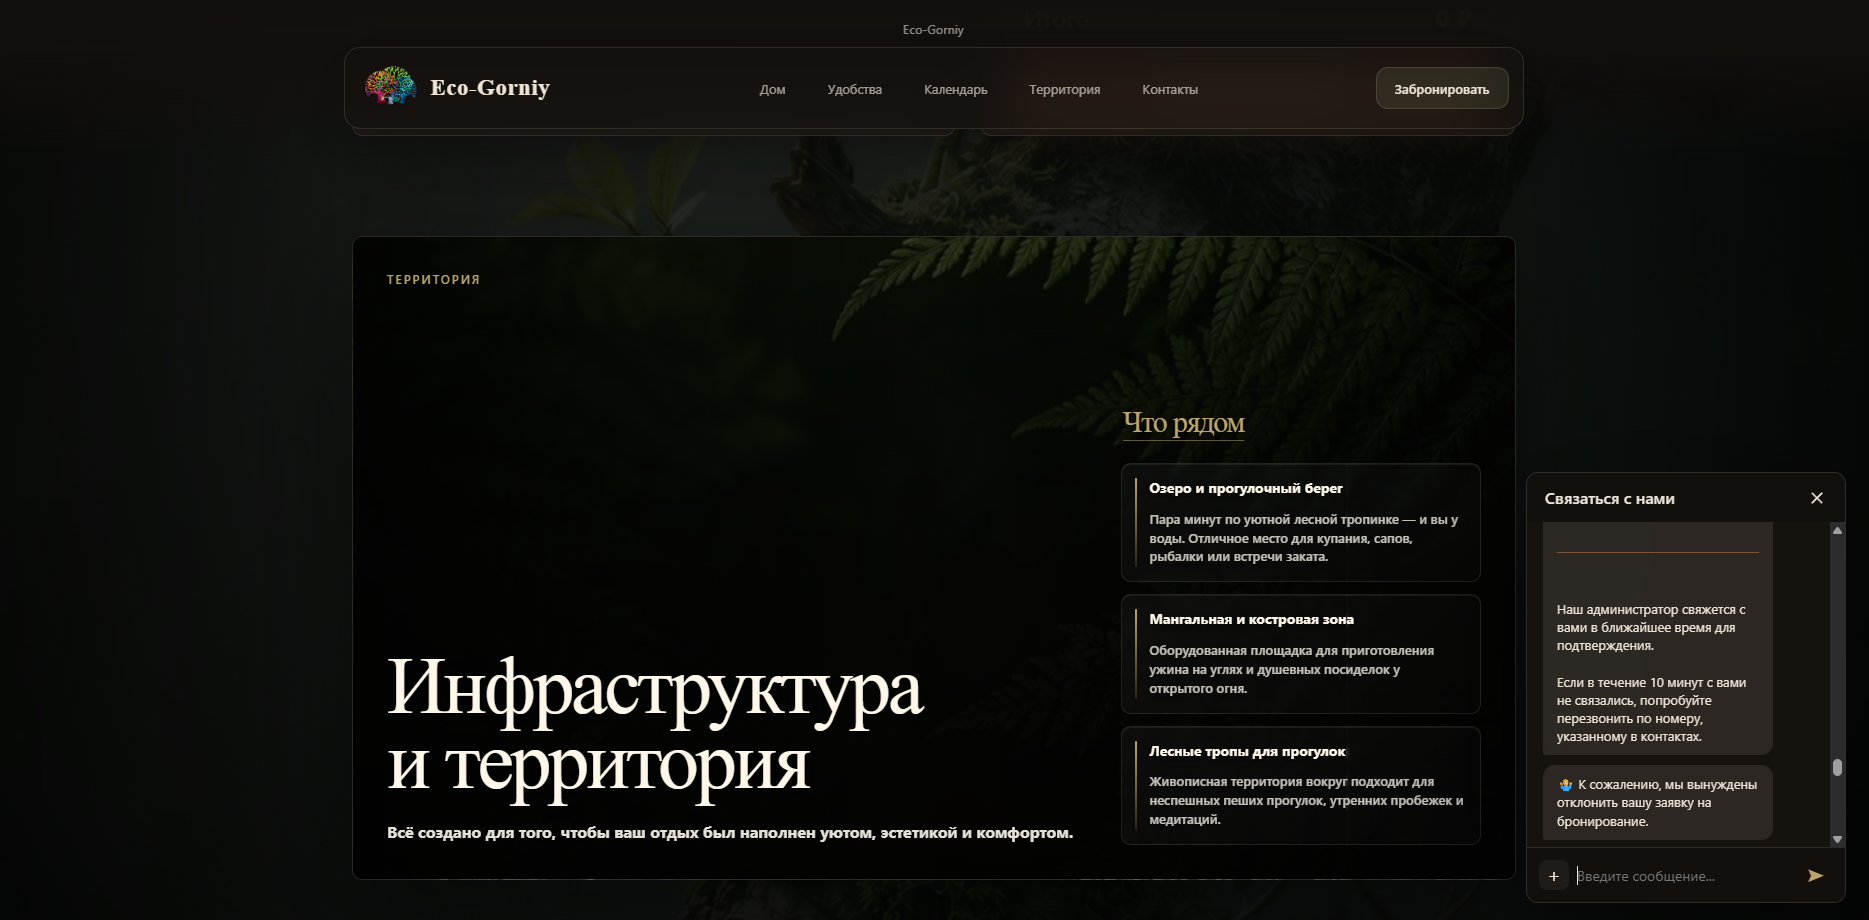The image size is (1869, 920).
Task: Click the ТЕРРИТОРИЯ section label
Action: point(433,280)
